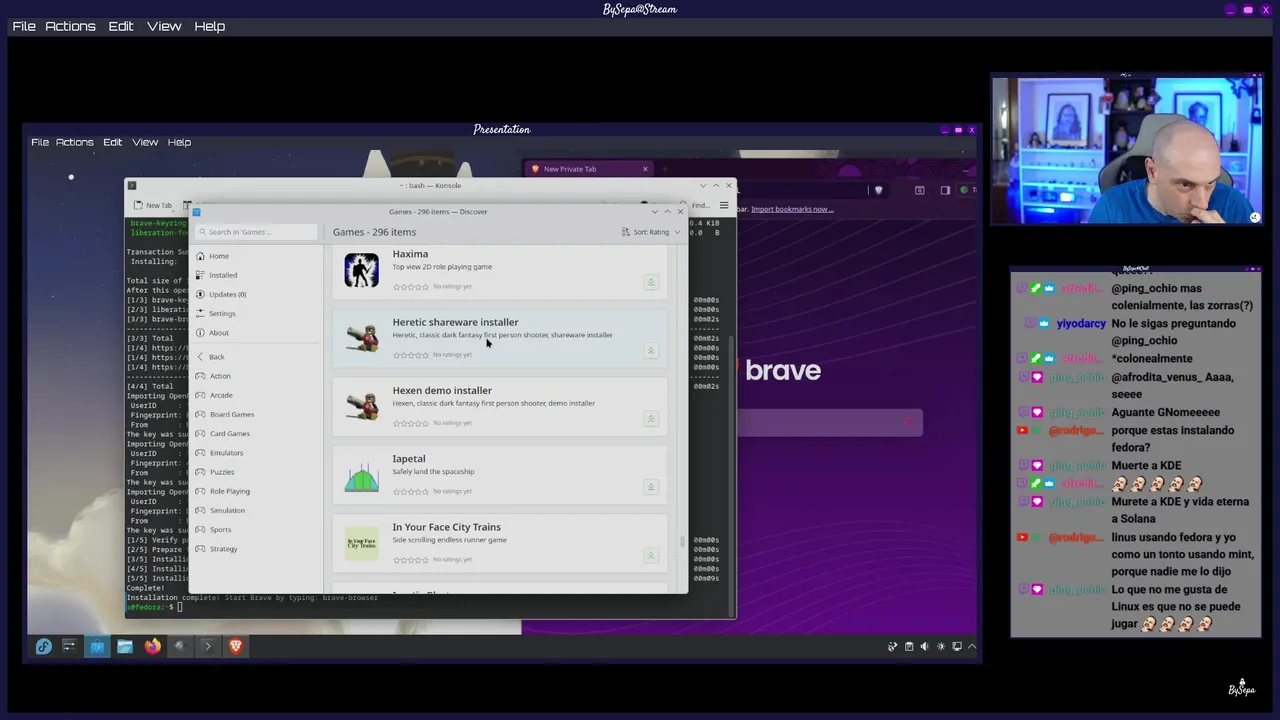
Task: Open the top-level Actions menu
Action: click(70, 26)
